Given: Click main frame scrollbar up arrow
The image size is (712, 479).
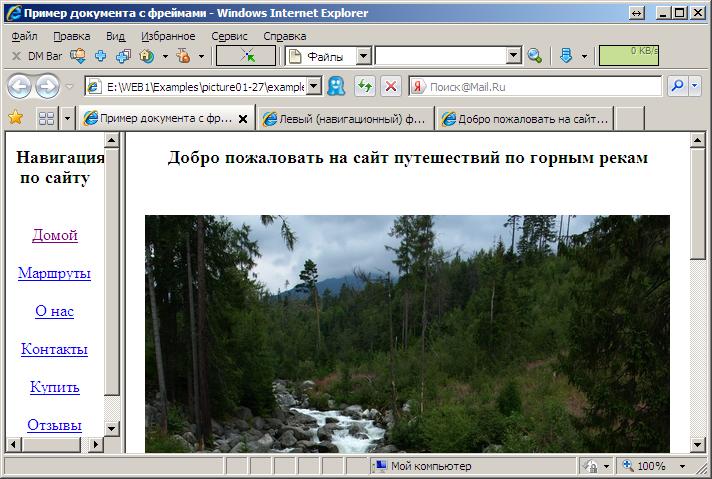Looking at the screenshot, I should (697, 140).
